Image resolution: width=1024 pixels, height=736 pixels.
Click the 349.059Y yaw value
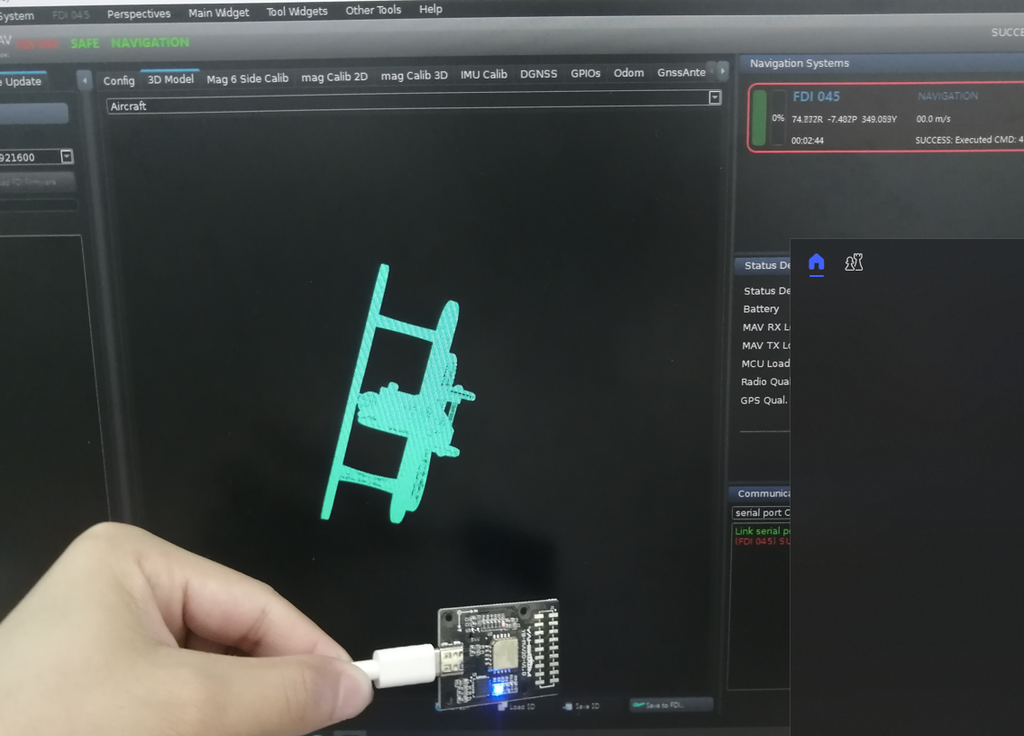tap(879, 120)
